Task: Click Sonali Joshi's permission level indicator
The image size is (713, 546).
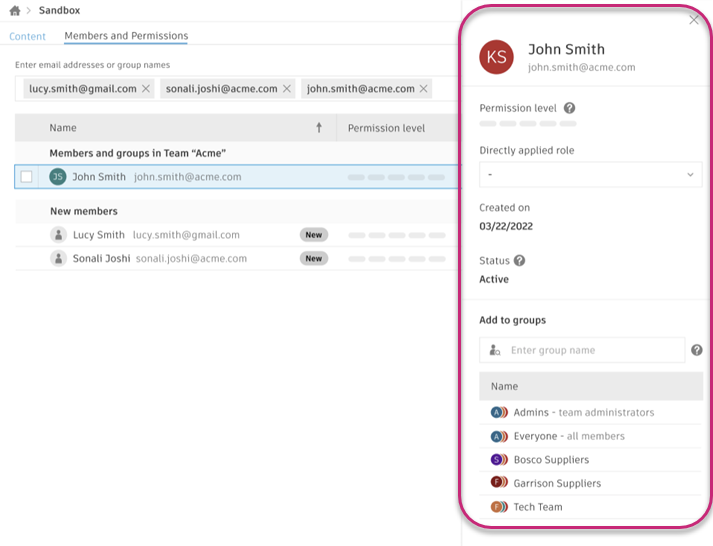Action: [397, 259]
